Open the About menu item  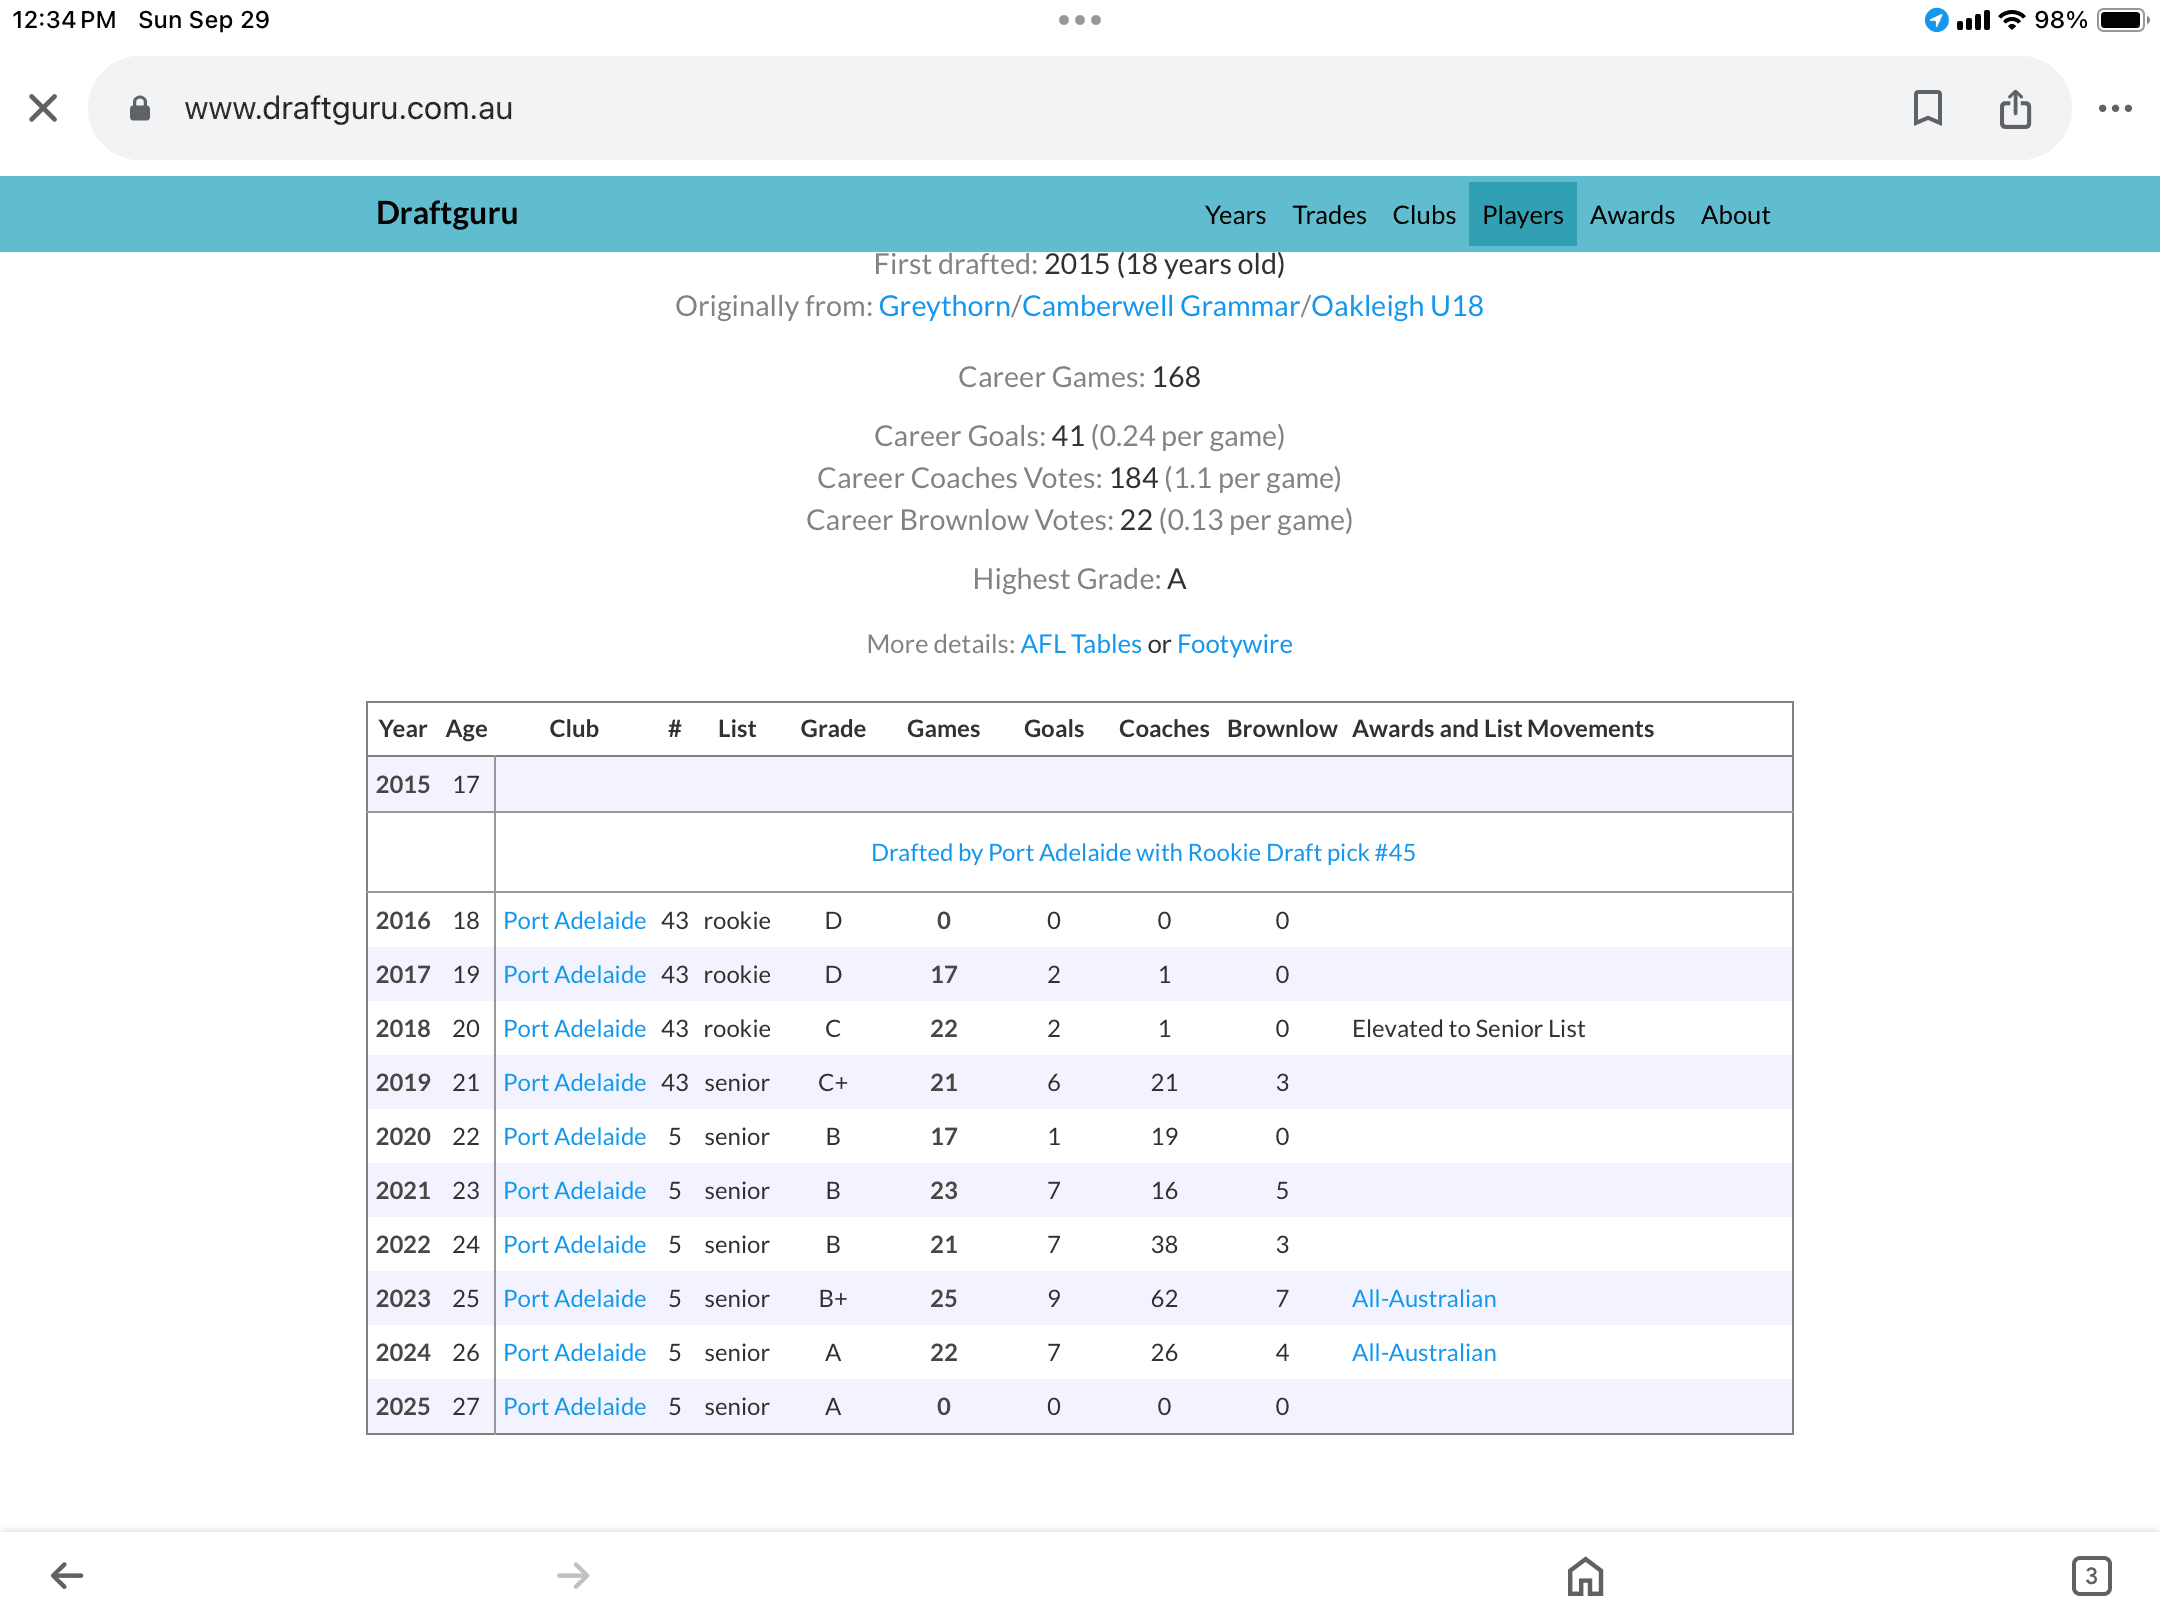1735,215
